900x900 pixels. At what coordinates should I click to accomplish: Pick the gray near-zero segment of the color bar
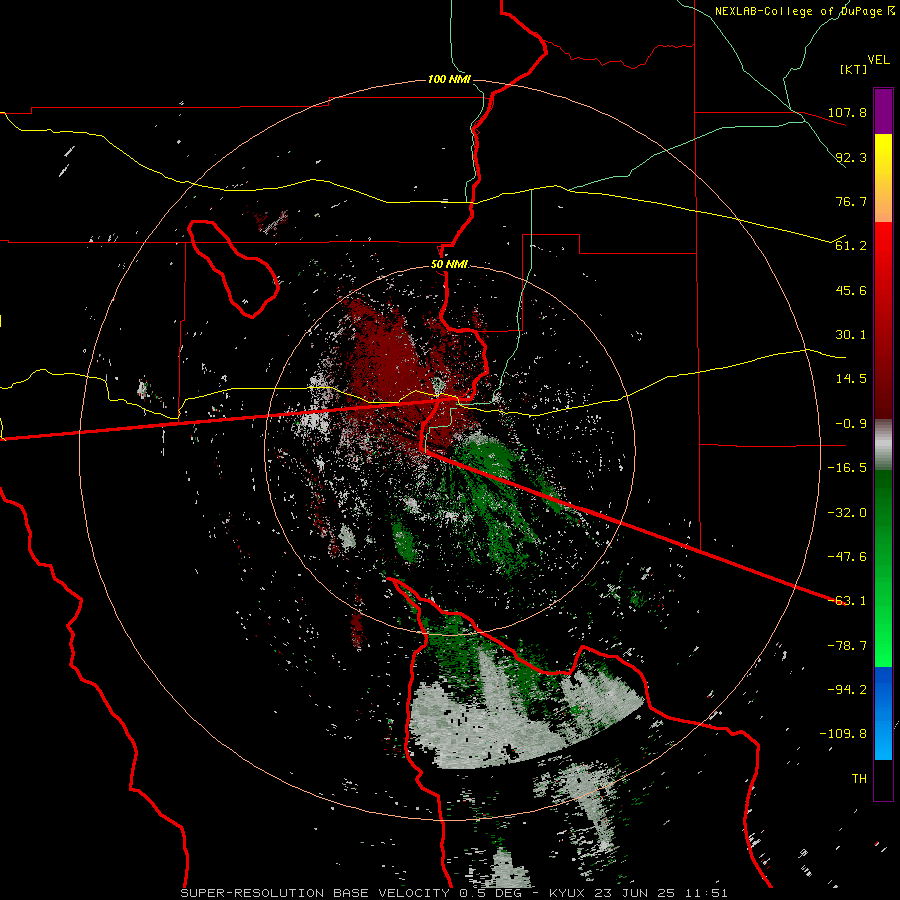[883, 445]
